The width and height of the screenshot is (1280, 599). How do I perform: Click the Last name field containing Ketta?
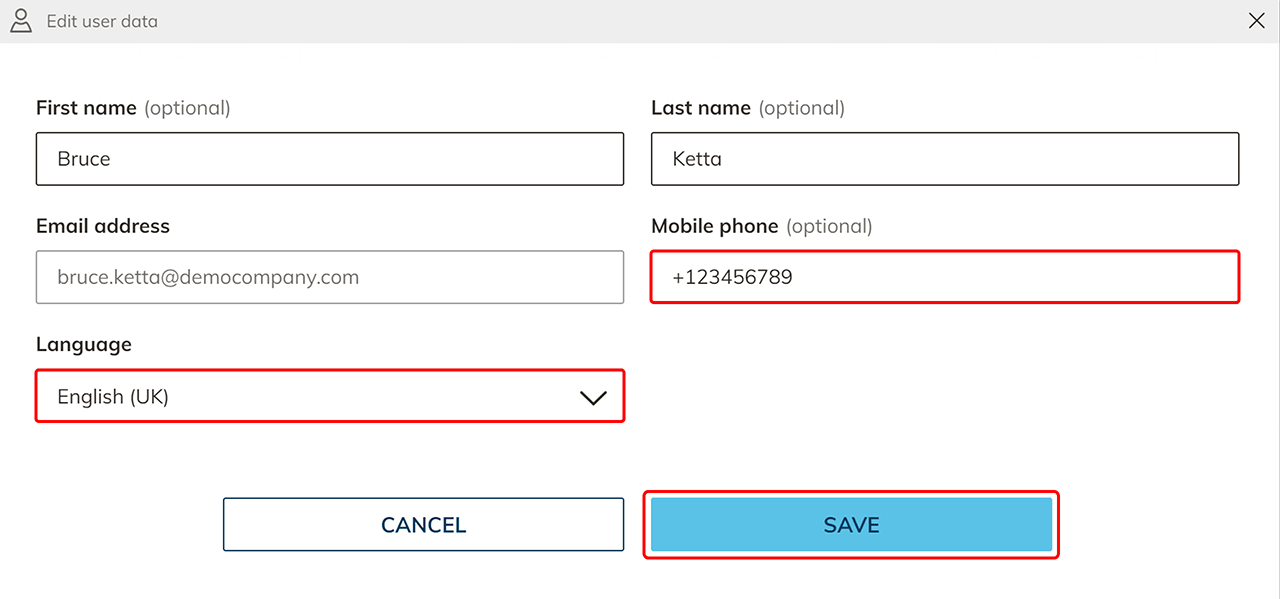(x=945, y=159)
